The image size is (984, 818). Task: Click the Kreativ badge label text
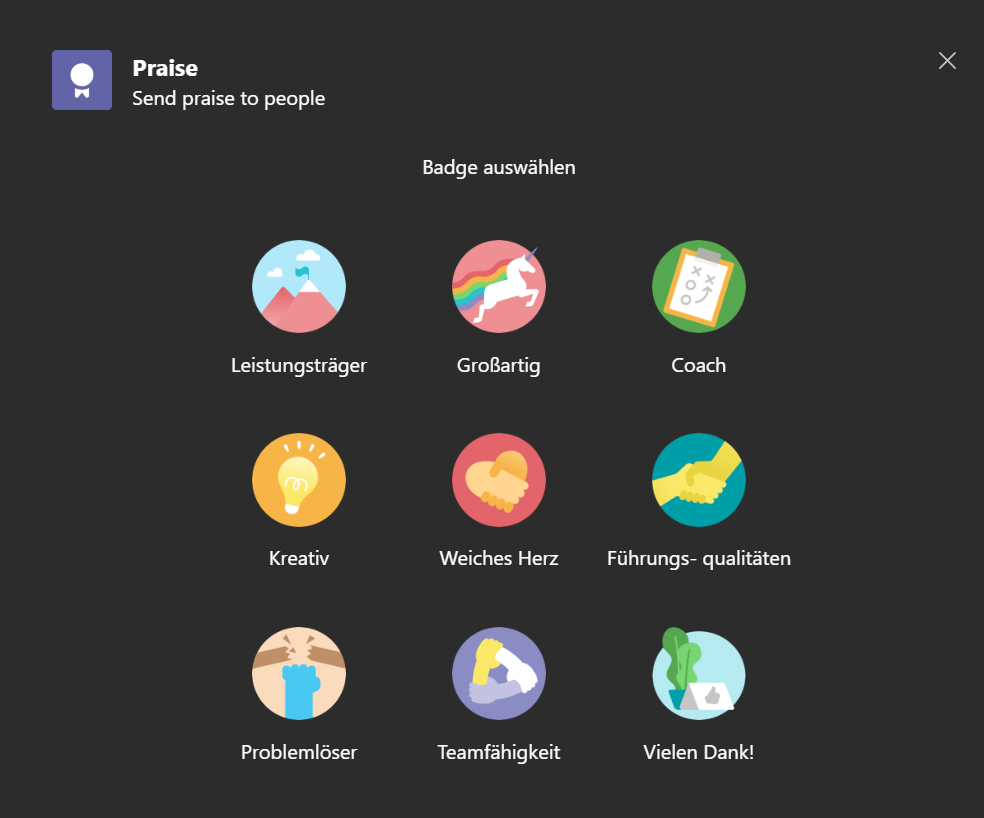point(299,558)
